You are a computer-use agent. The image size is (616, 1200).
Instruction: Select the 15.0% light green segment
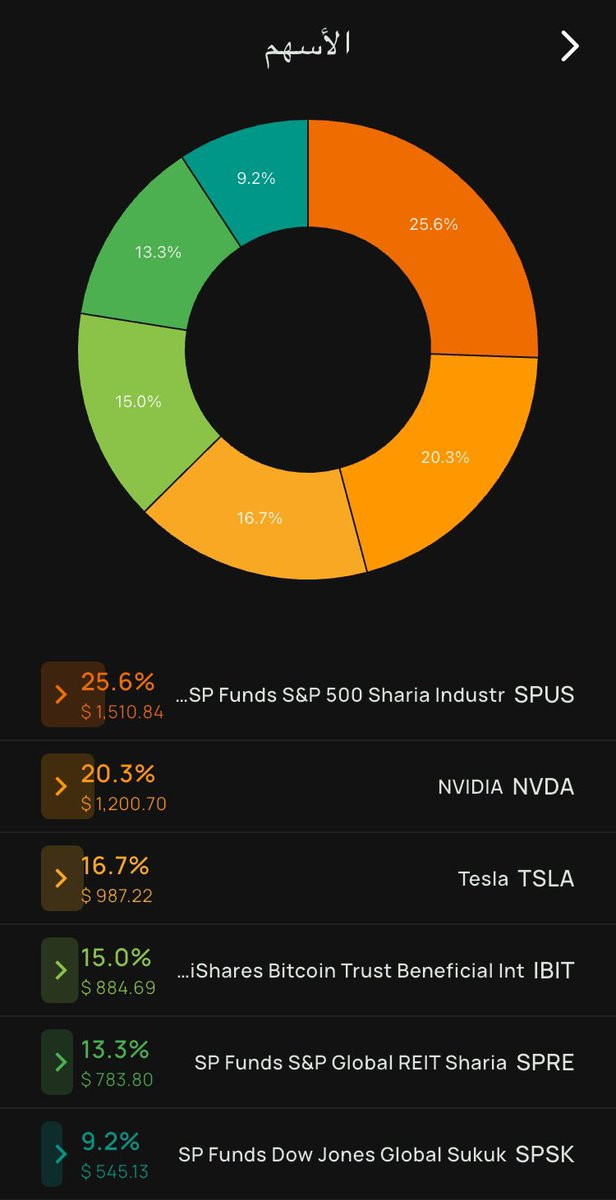138,401
